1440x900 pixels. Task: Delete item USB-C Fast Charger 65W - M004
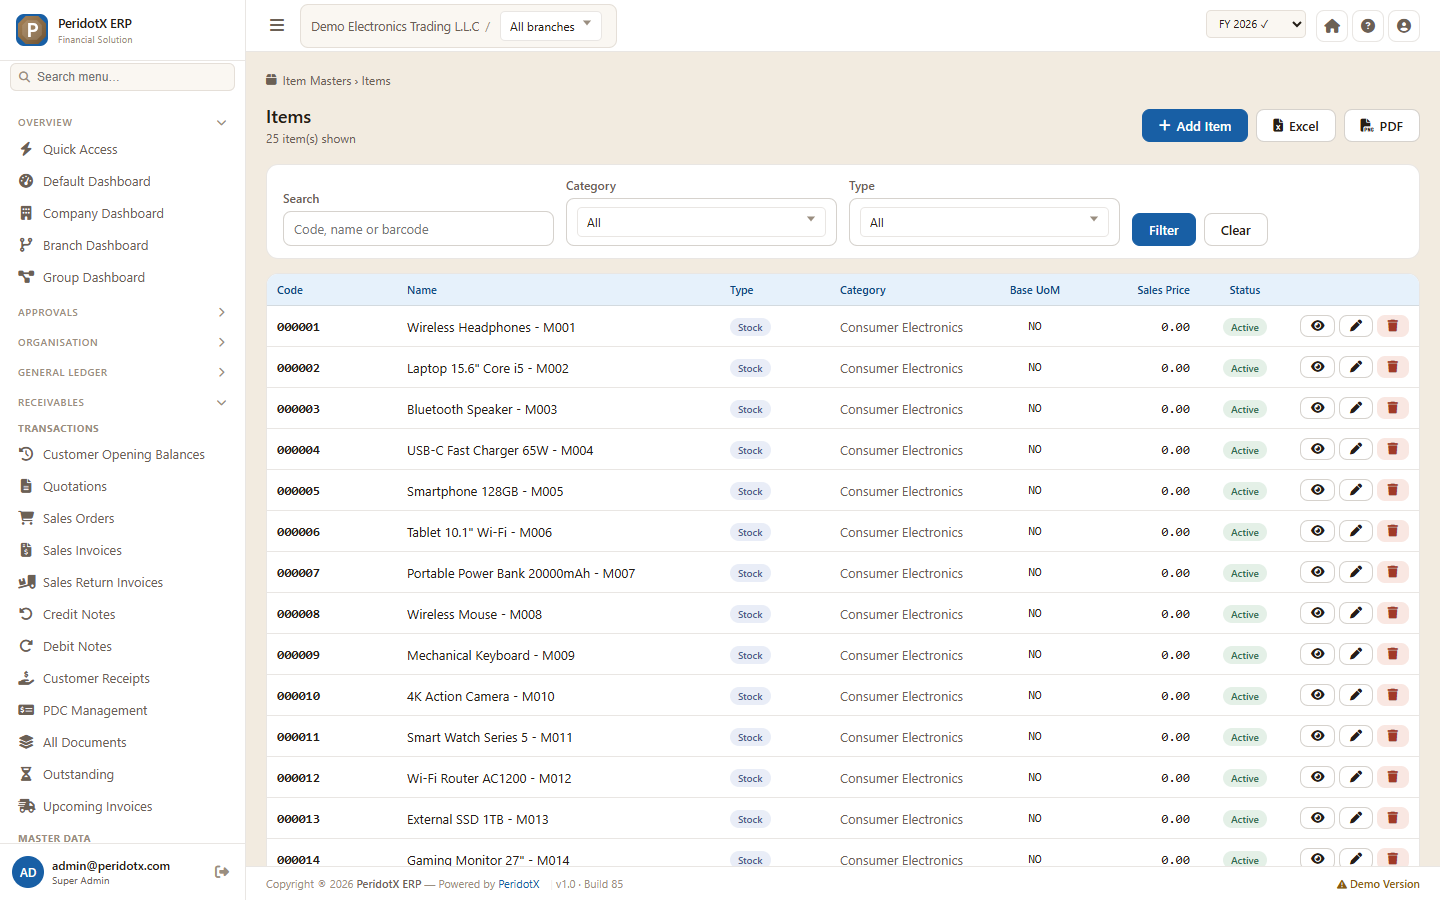pyautogui.click(x=1393, y=449)
